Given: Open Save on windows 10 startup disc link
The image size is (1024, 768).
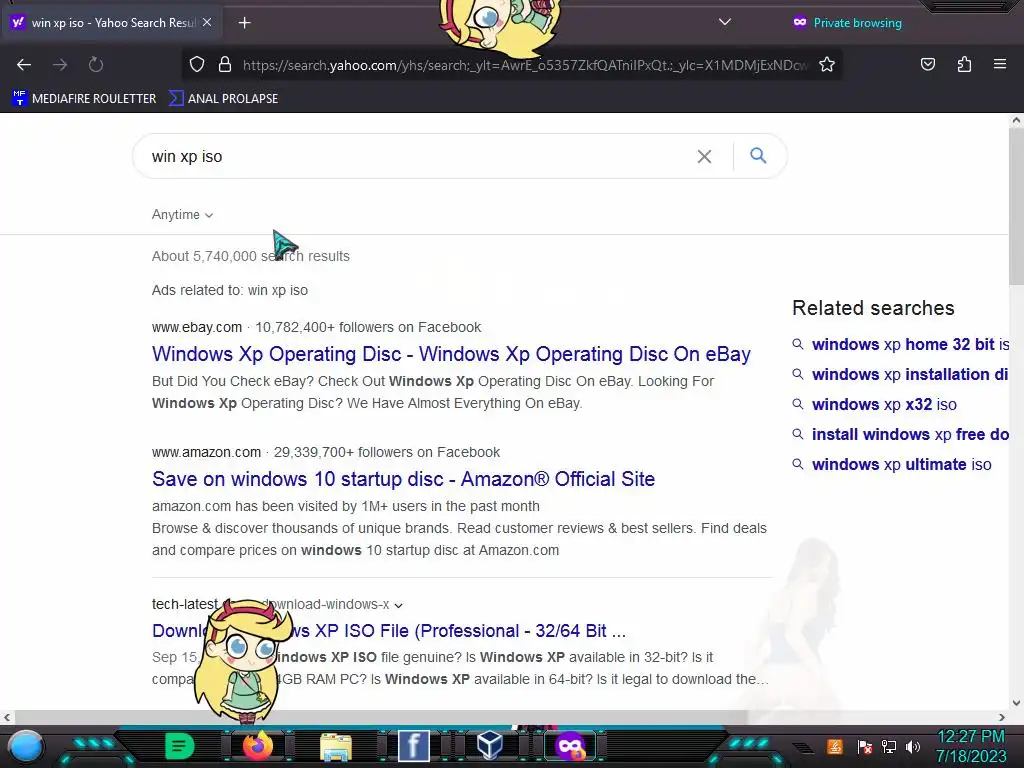Looking at the screenshot, I should [403, 479].
